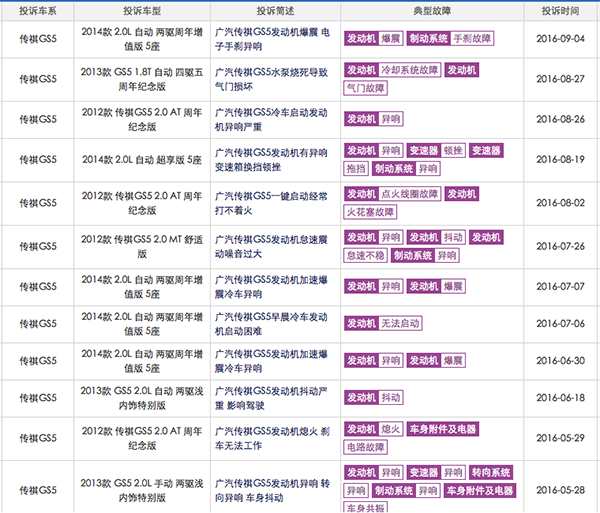Select the 电路故障 tag
This screenshot has height=513, width=600.
pos(365,447)
